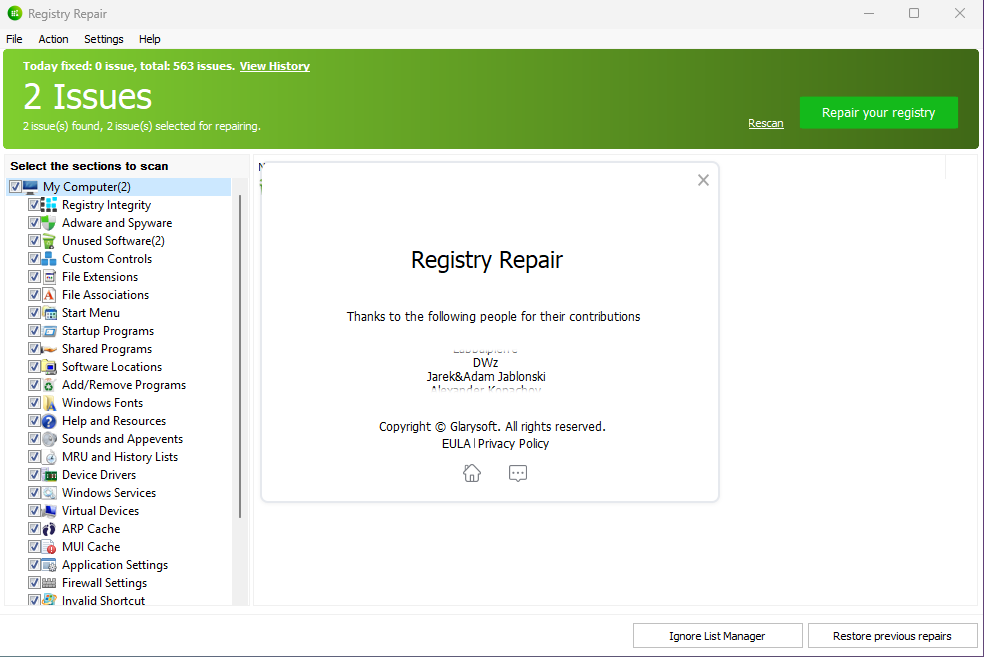Click the Help and Resources question icon
984x657 pixels.
[49, 421]
